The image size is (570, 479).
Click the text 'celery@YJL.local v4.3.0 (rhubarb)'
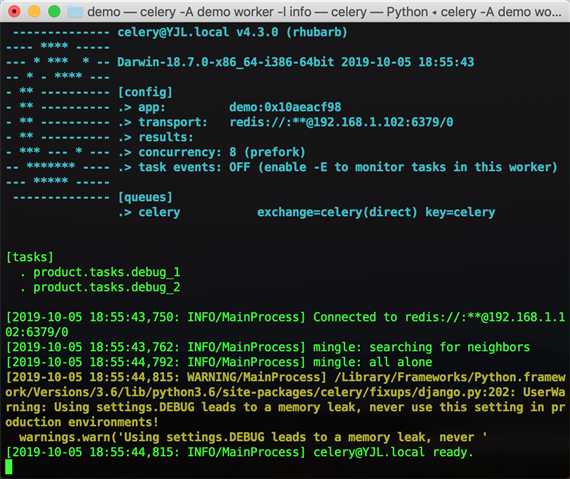coord(232,32)
